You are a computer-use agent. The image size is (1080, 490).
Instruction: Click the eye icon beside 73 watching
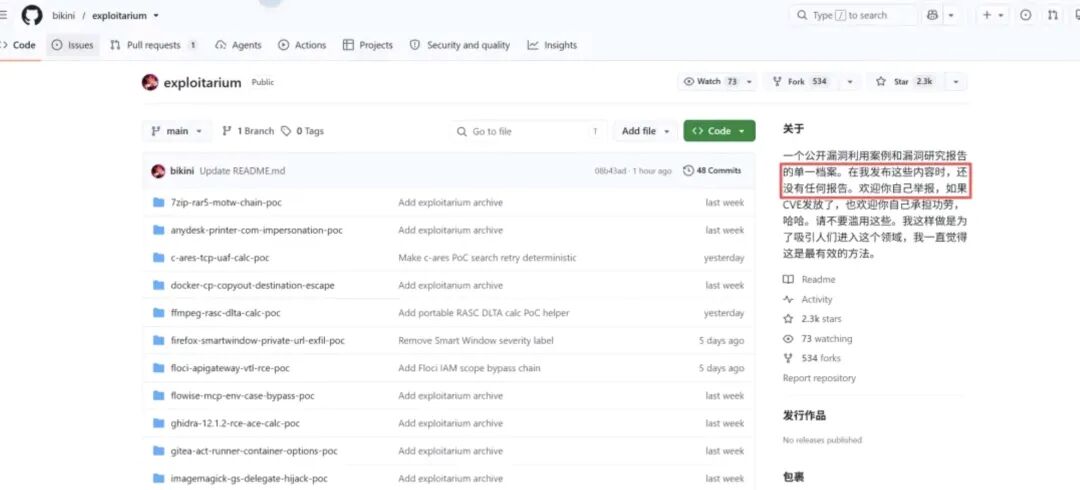tap(789, 339)
